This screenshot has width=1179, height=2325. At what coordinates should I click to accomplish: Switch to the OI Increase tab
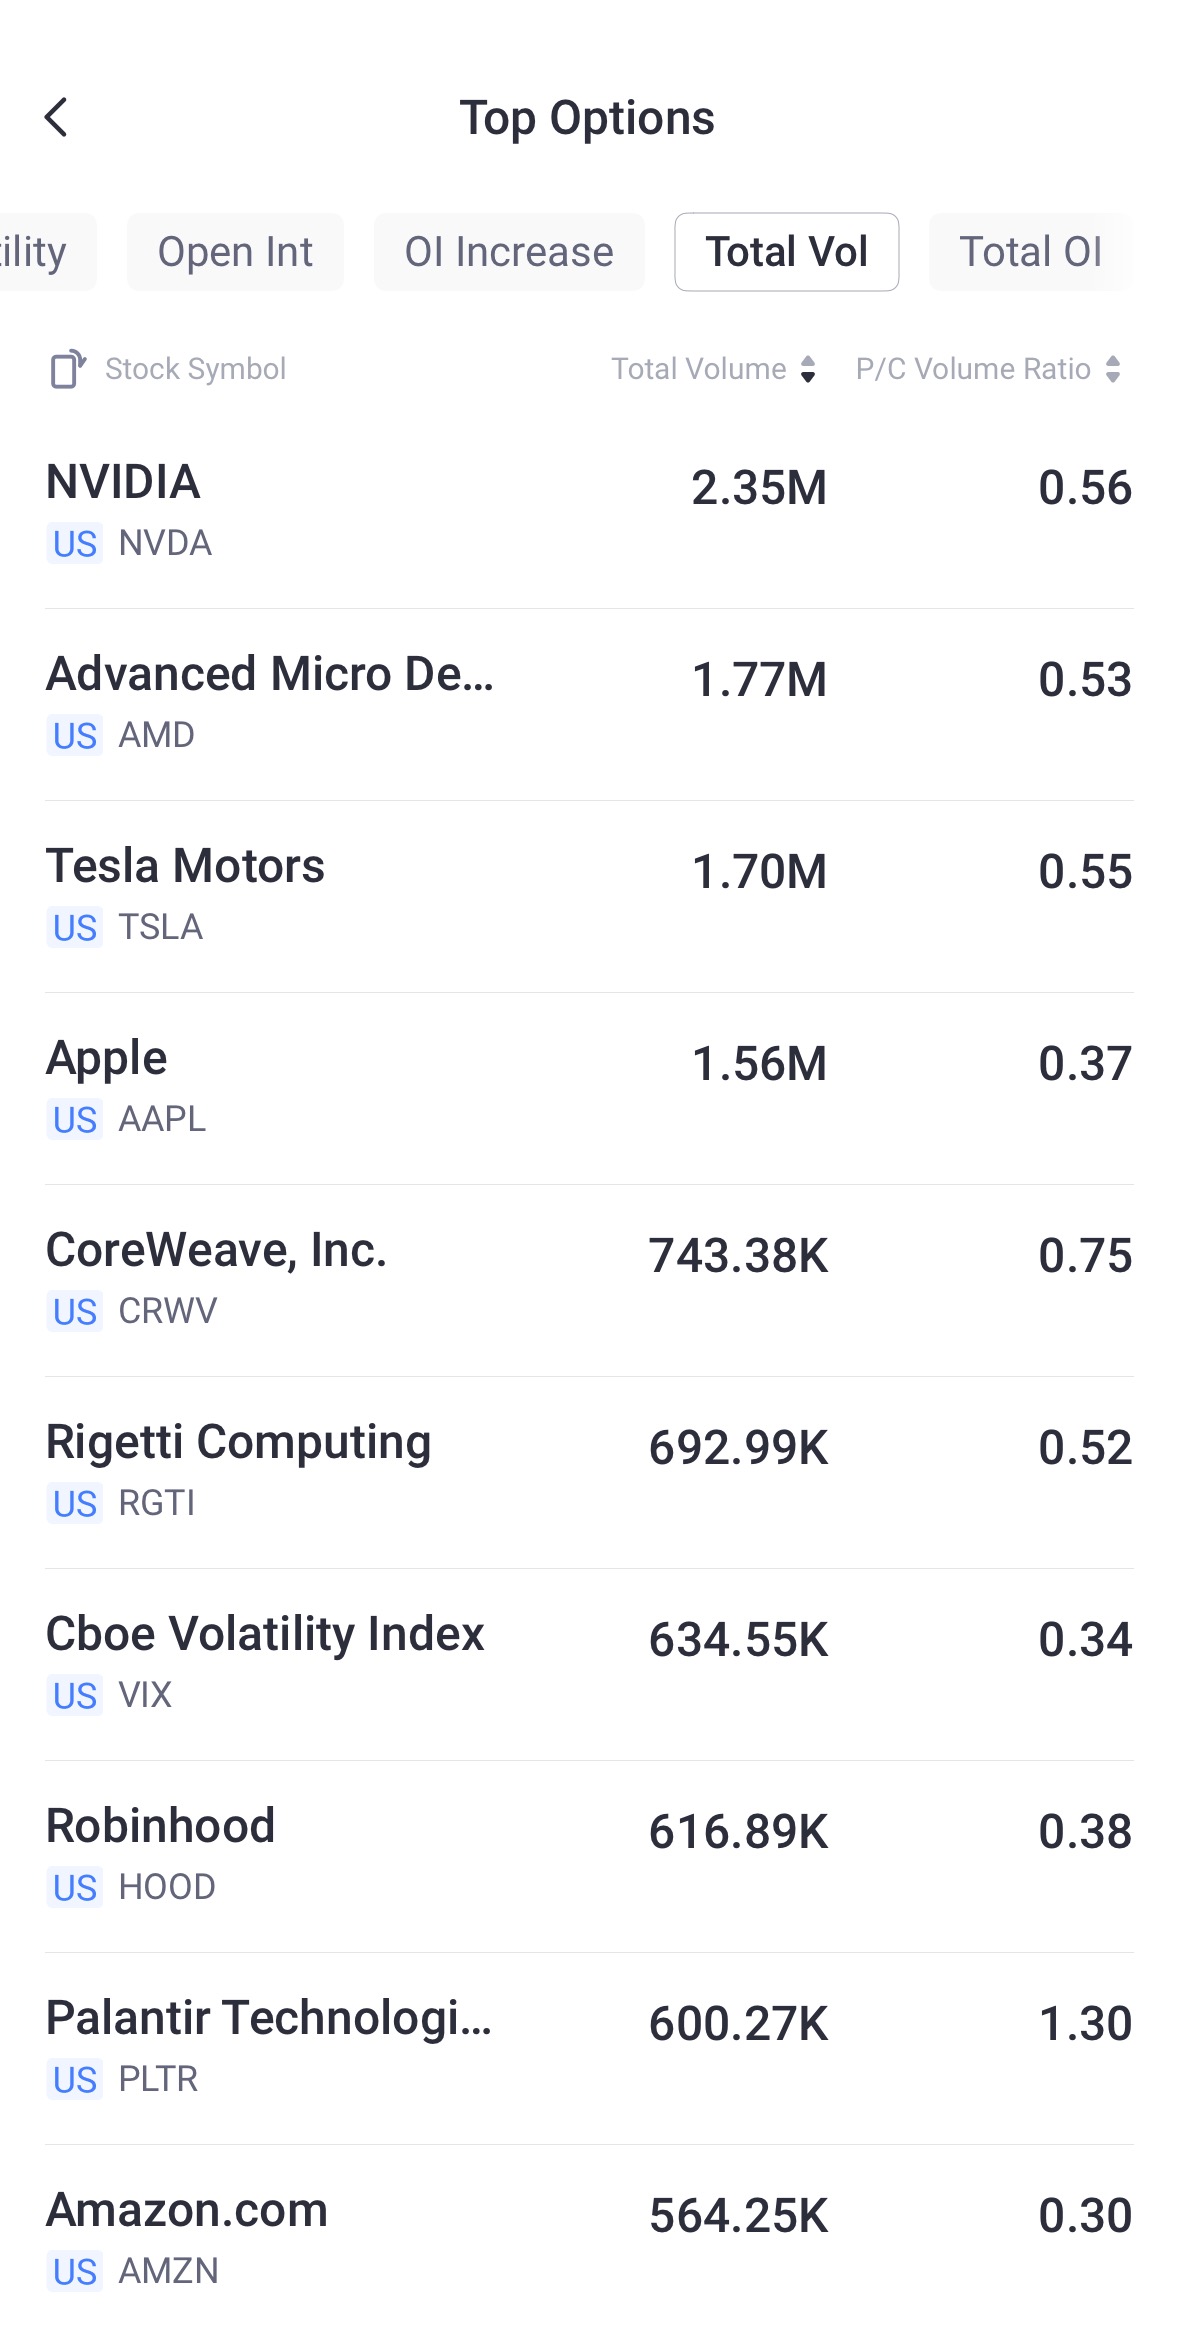509,252
